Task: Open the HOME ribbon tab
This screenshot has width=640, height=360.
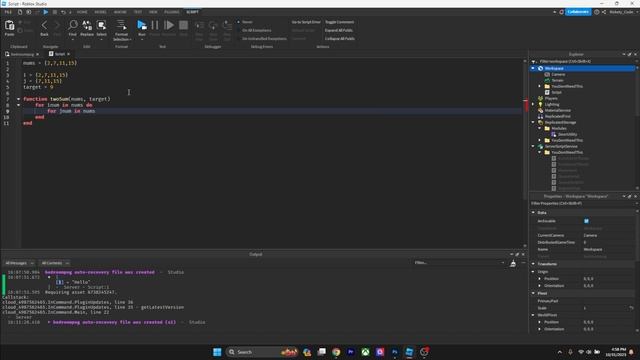Action: click(82, 12)
